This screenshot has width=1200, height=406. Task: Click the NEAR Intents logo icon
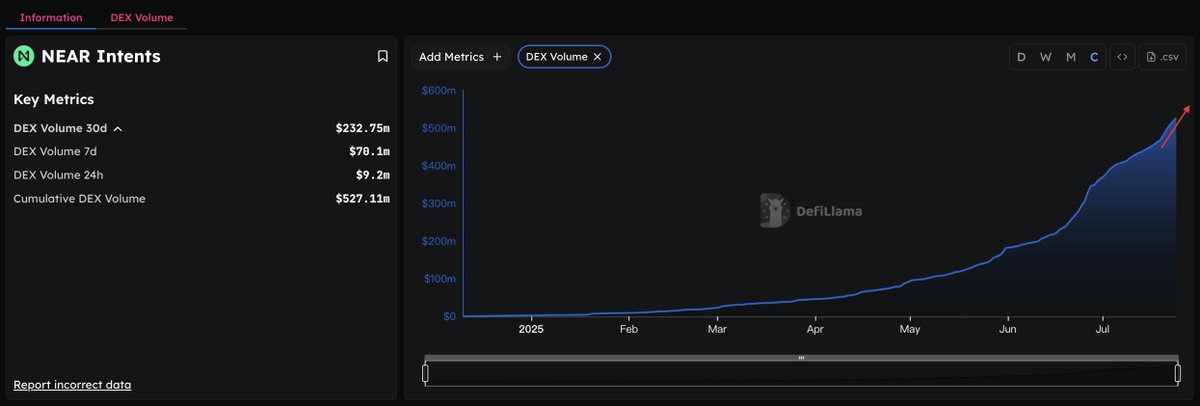click(x=24, y=56)
